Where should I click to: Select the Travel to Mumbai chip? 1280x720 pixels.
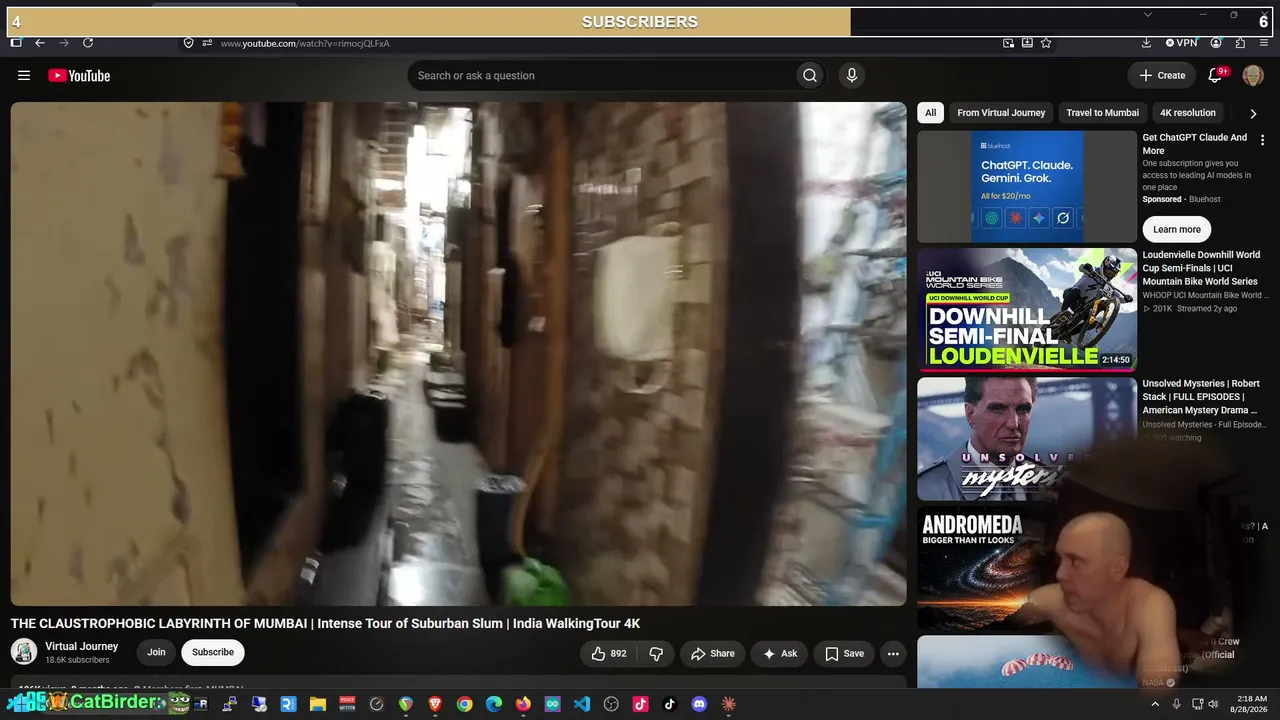click(x=1102, y=113)
